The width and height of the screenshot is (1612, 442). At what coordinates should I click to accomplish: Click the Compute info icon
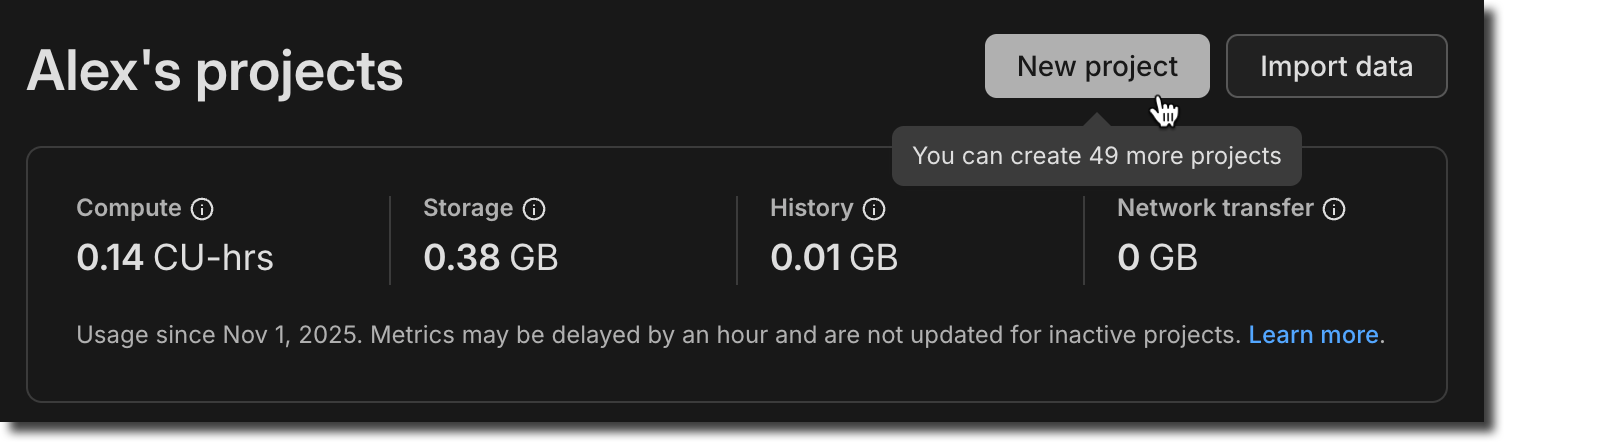(202, 209)
